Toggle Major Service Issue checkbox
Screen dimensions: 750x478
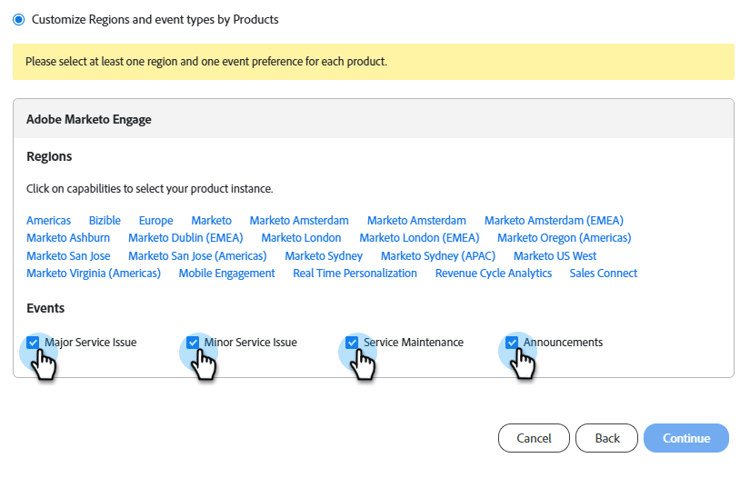pos(33,342)
